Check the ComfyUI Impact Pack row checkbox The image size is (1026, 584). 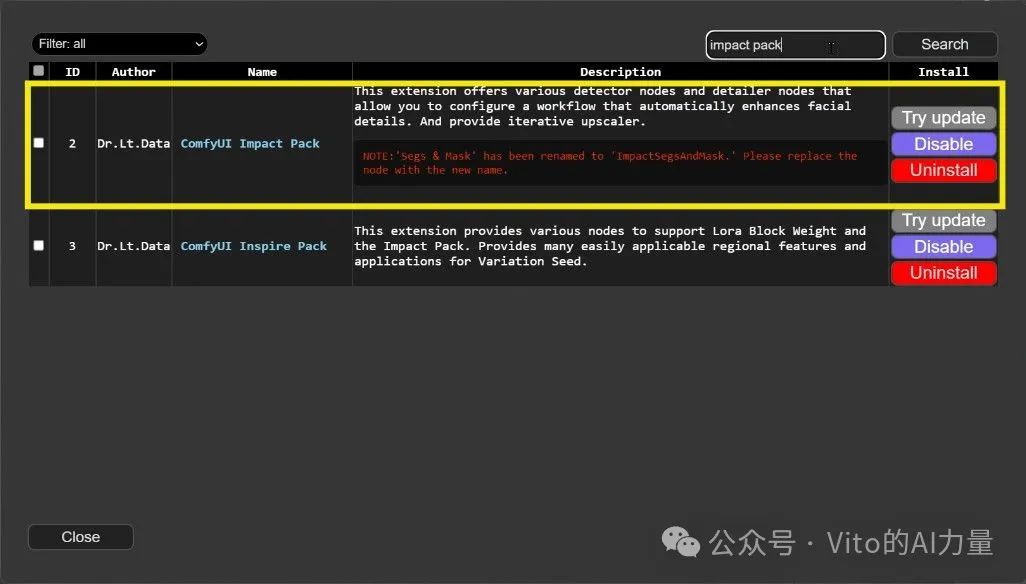(39, 143)
